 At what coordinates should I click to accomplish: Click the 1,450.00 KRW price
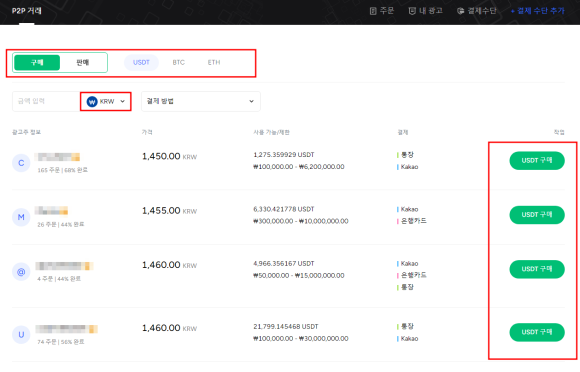[x=169, y=156]
